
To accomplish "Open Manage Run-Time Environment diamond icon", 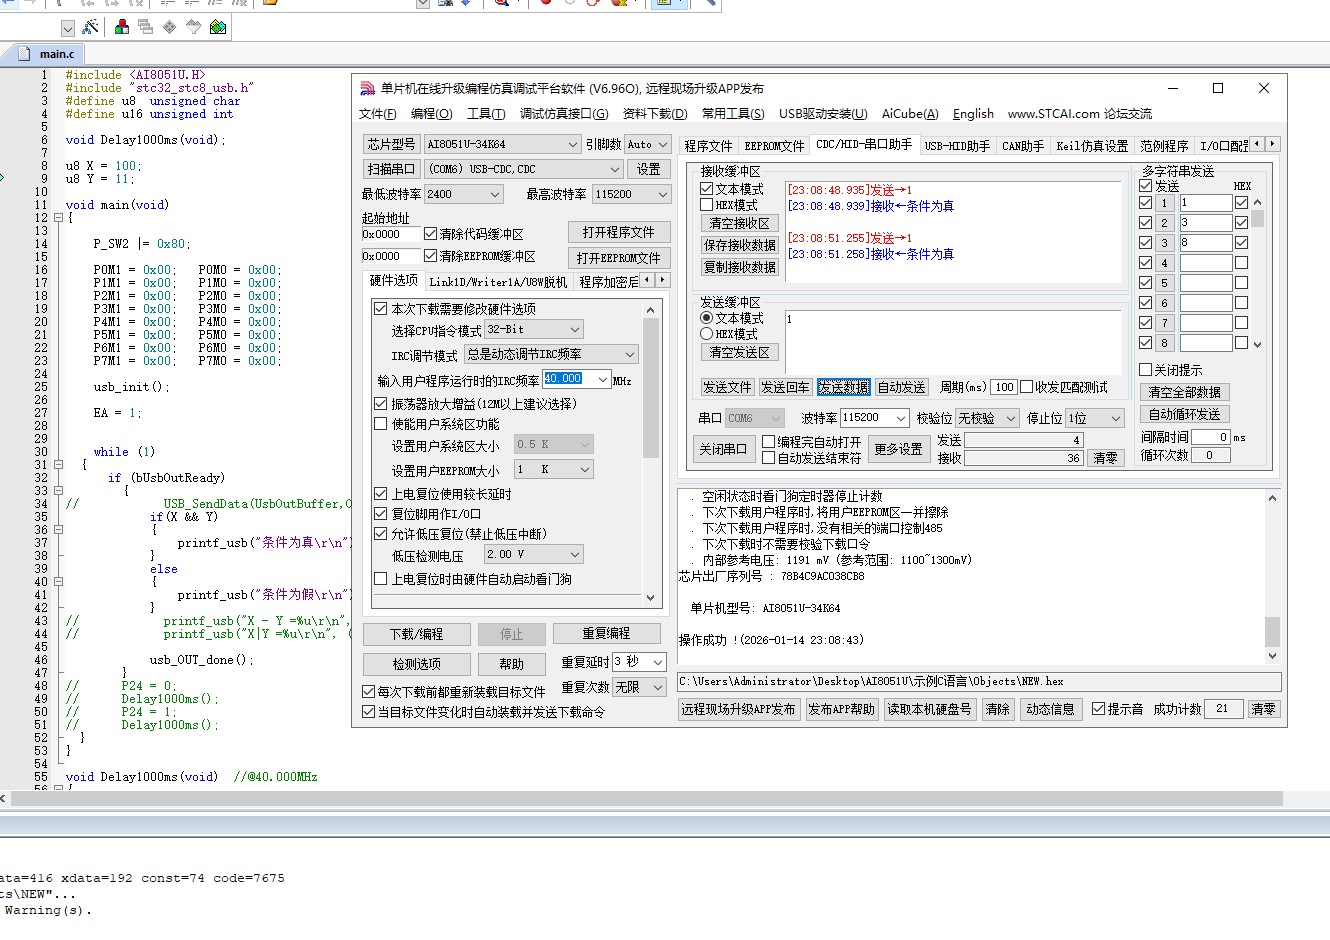I will point(170,27).
